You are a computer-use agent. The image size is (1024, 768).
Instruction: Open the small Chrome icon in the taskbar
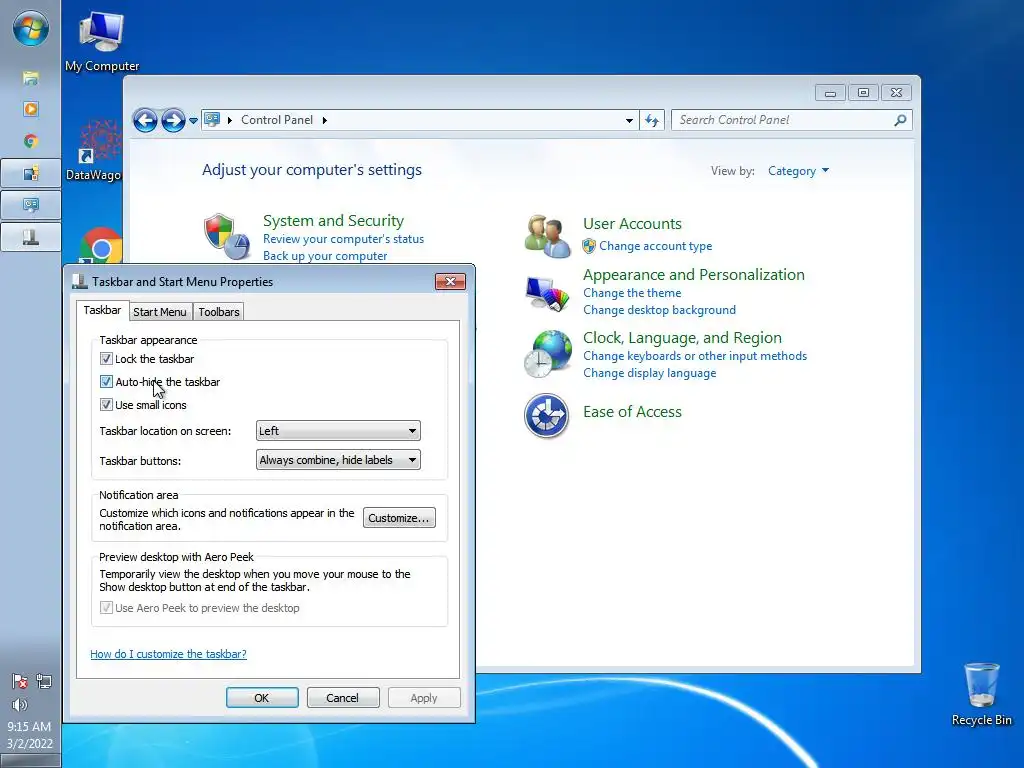[31, 141]
